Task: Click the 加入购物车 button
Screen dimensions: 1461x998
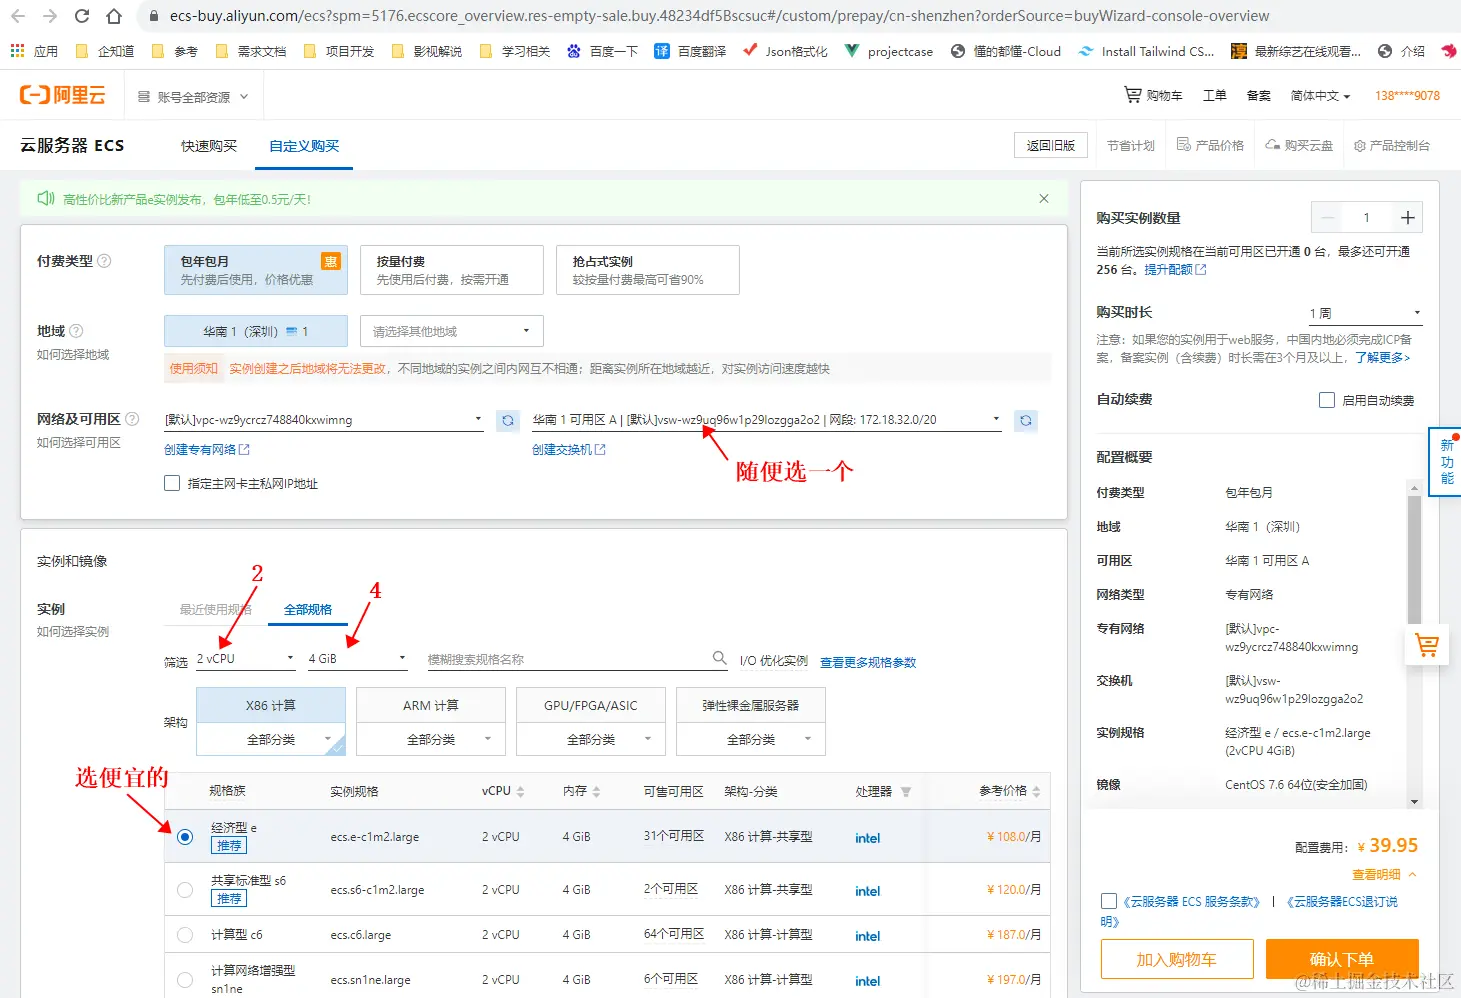Action: click(1177, 959)
